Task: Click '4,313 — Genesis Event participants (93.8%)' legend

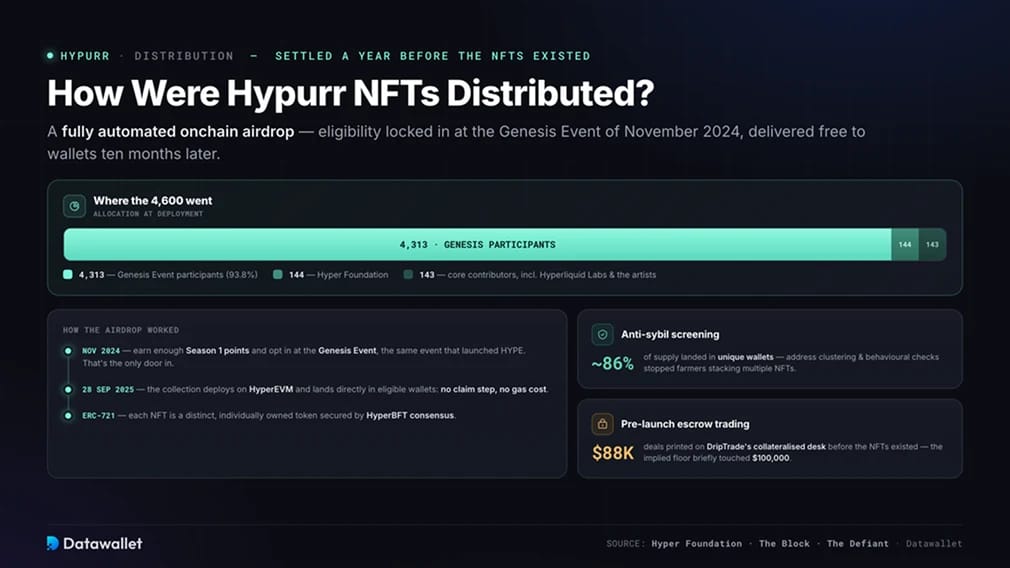Action: coord(168,275)
